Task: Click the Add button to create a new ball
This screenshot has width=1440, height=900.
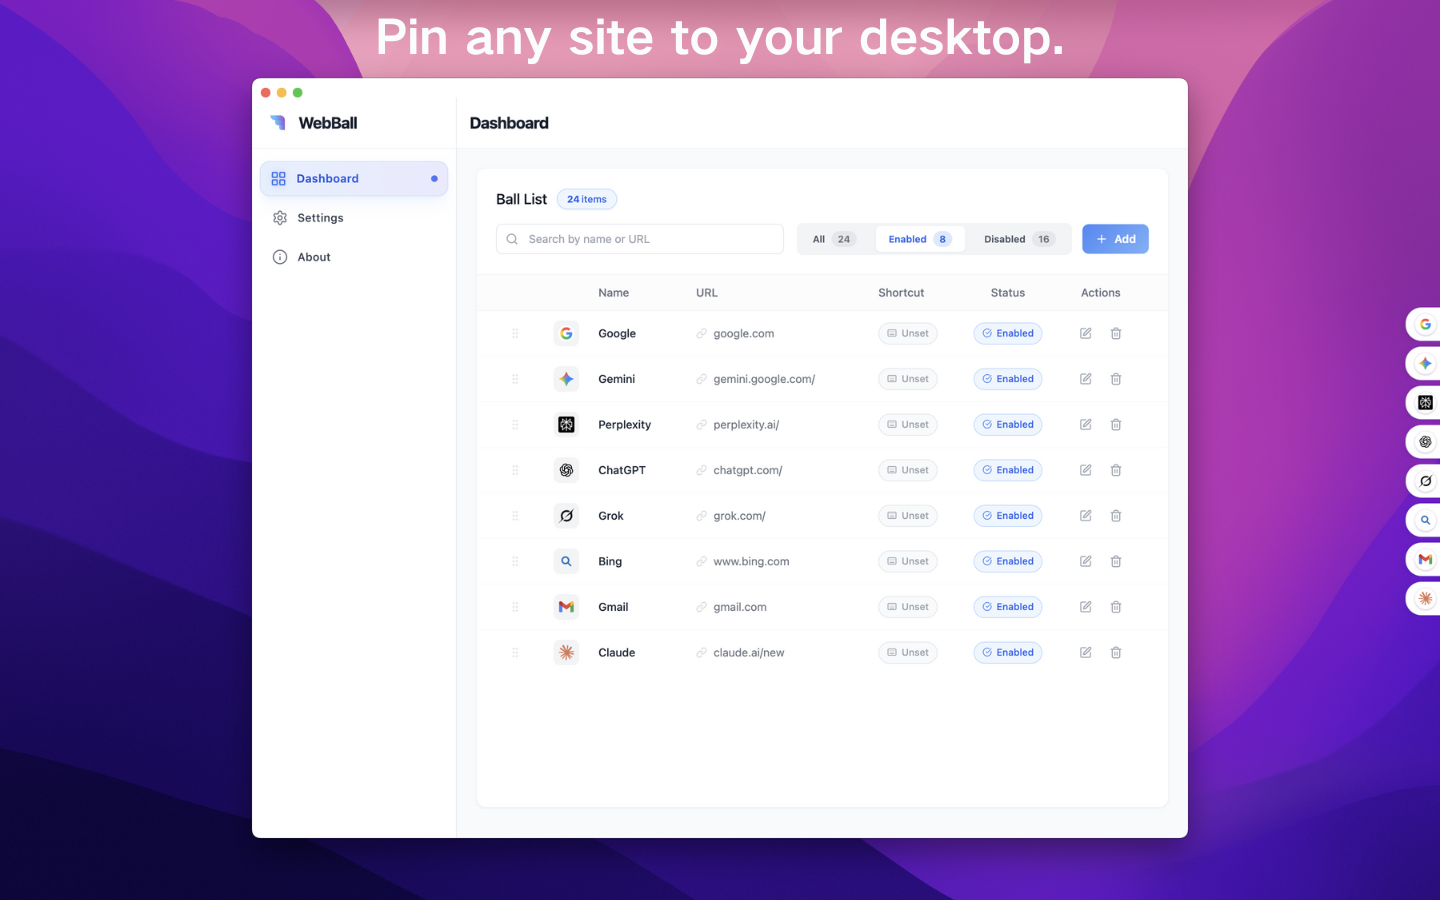Action: pos(1115,239)
